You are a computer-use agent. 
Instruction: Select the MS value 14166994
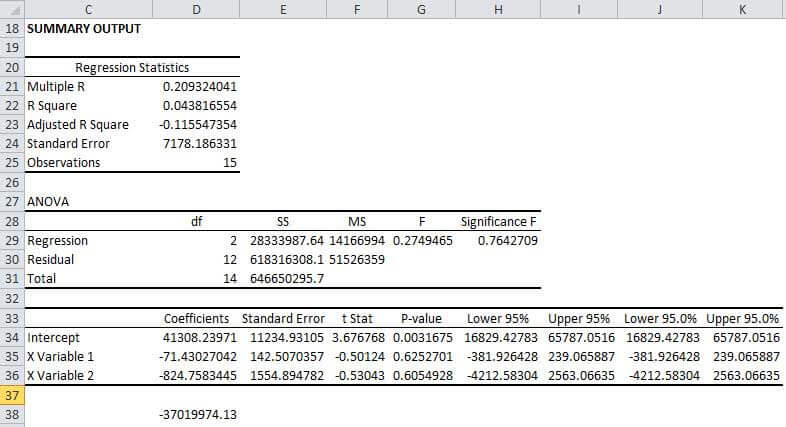[x=357, y=240]
